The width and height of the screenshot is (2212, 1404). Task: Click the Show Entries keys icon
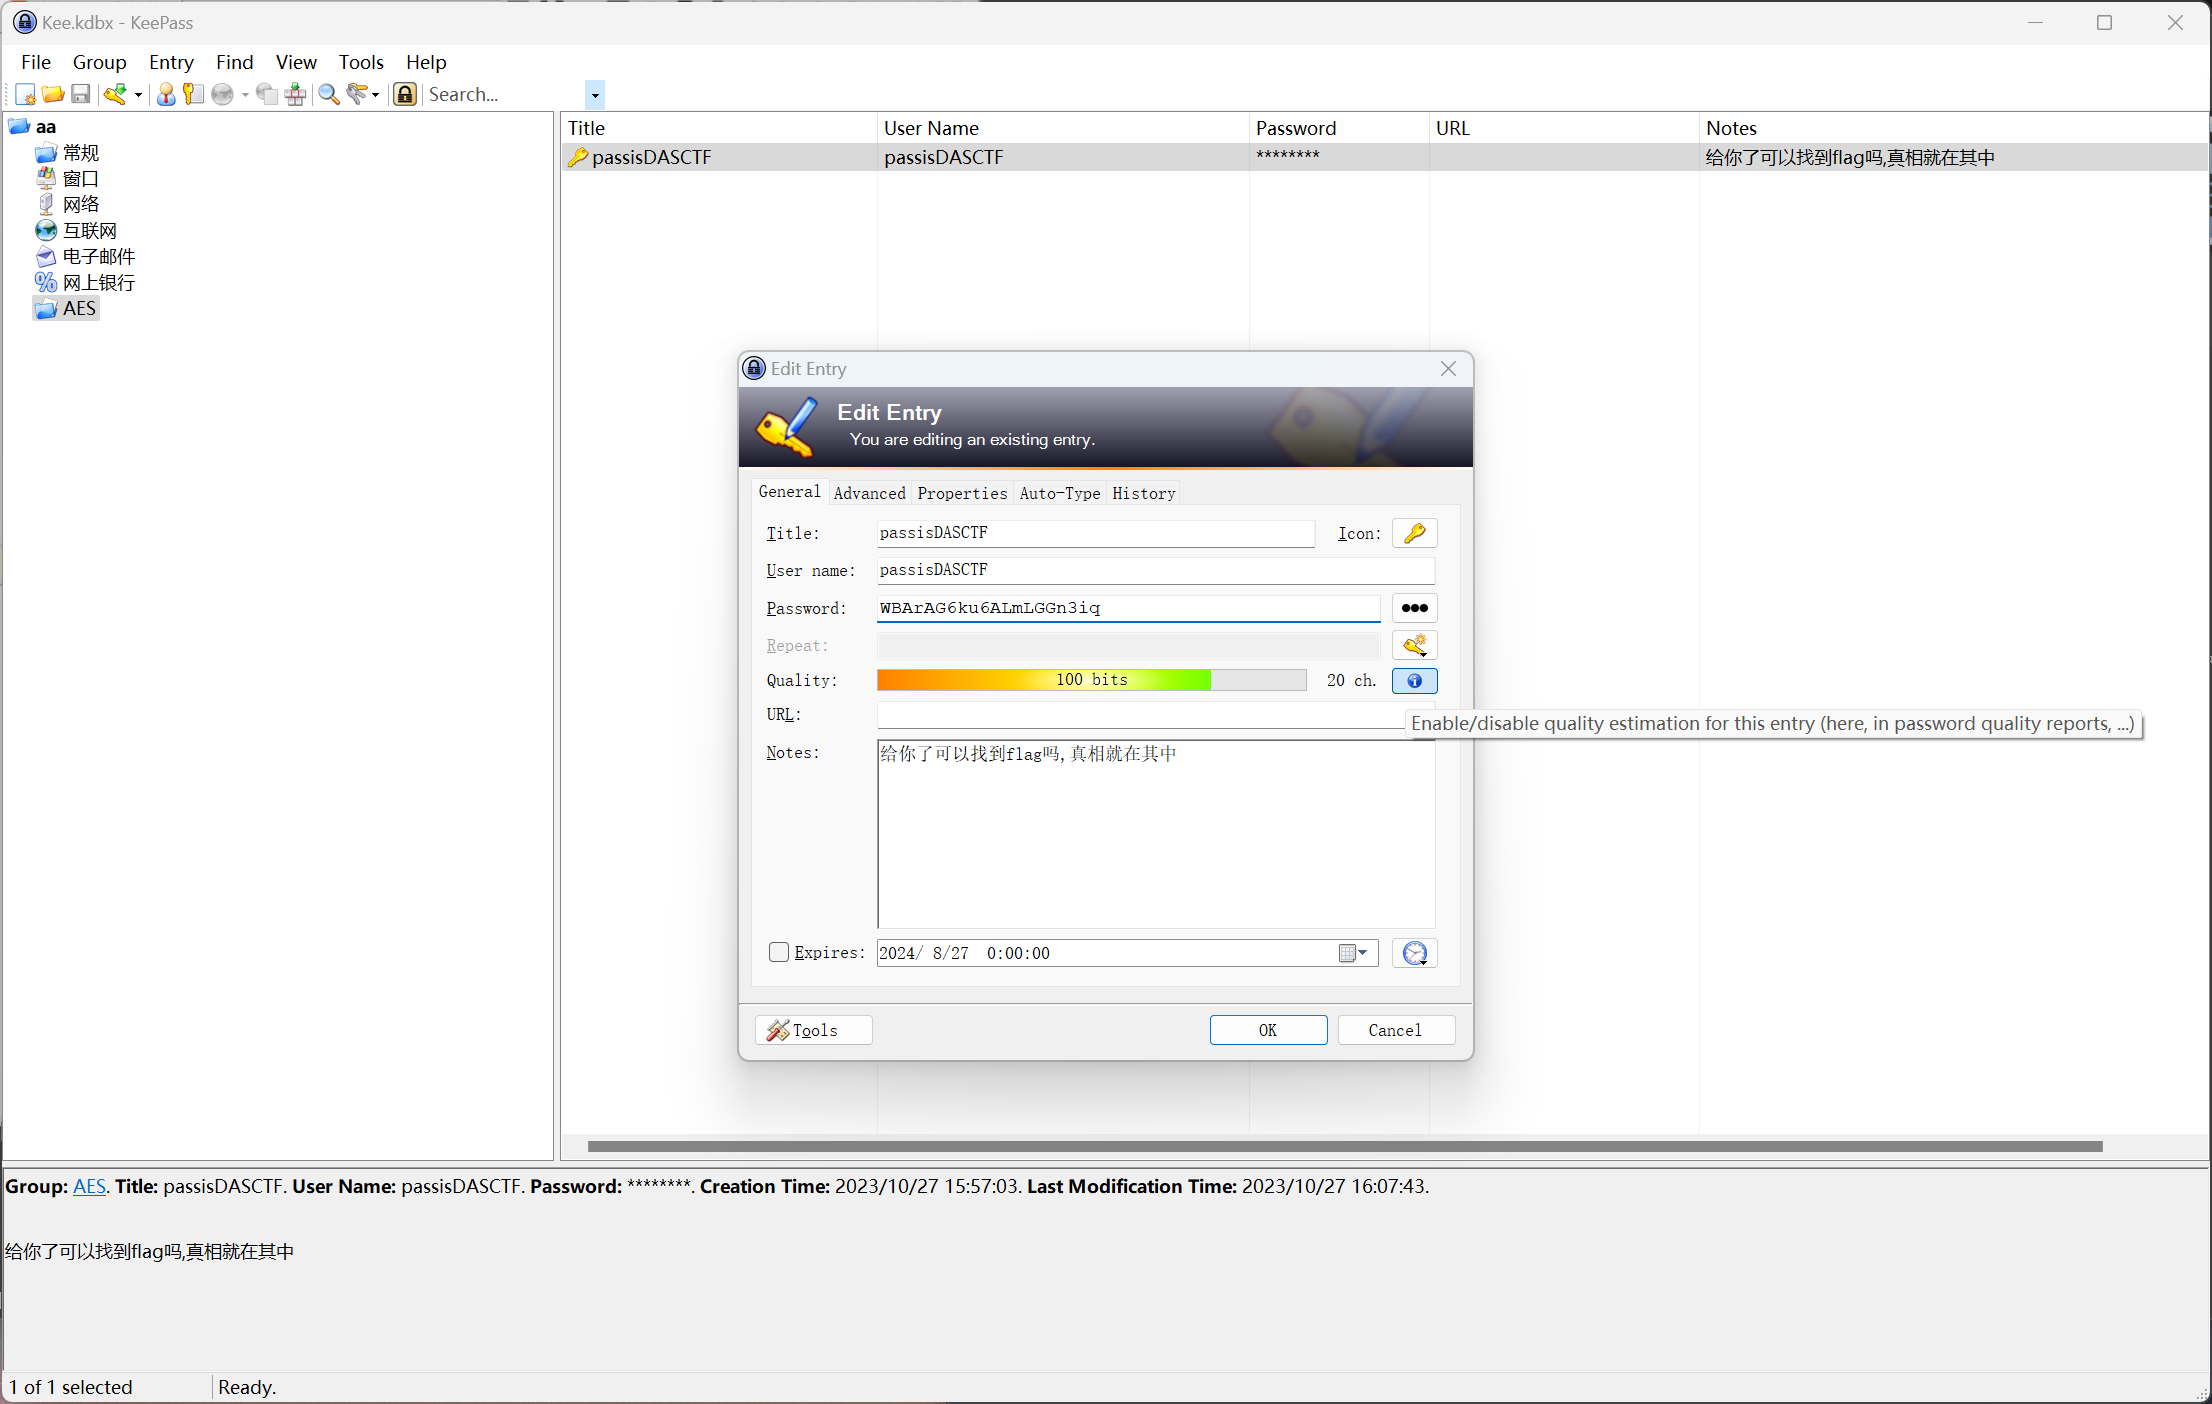pos(357,94)
